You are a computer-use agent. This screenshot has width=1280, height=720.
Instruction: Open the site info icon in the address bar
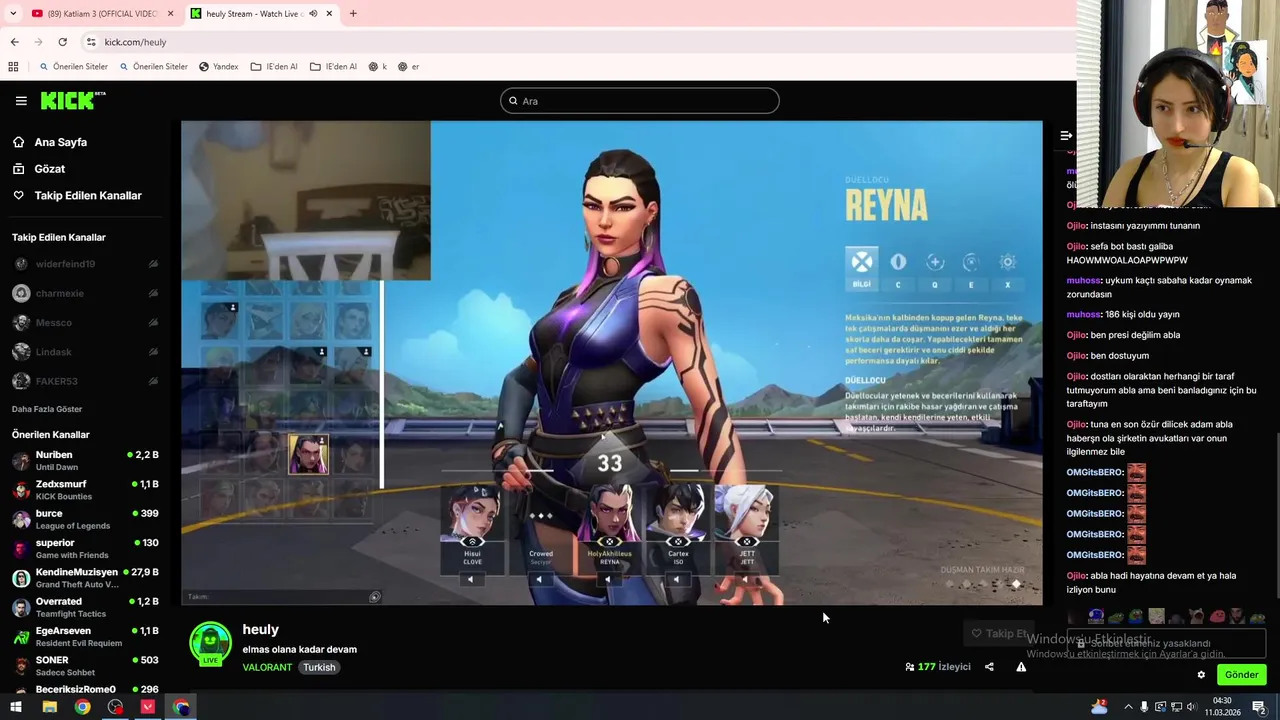tap(91, 42)
